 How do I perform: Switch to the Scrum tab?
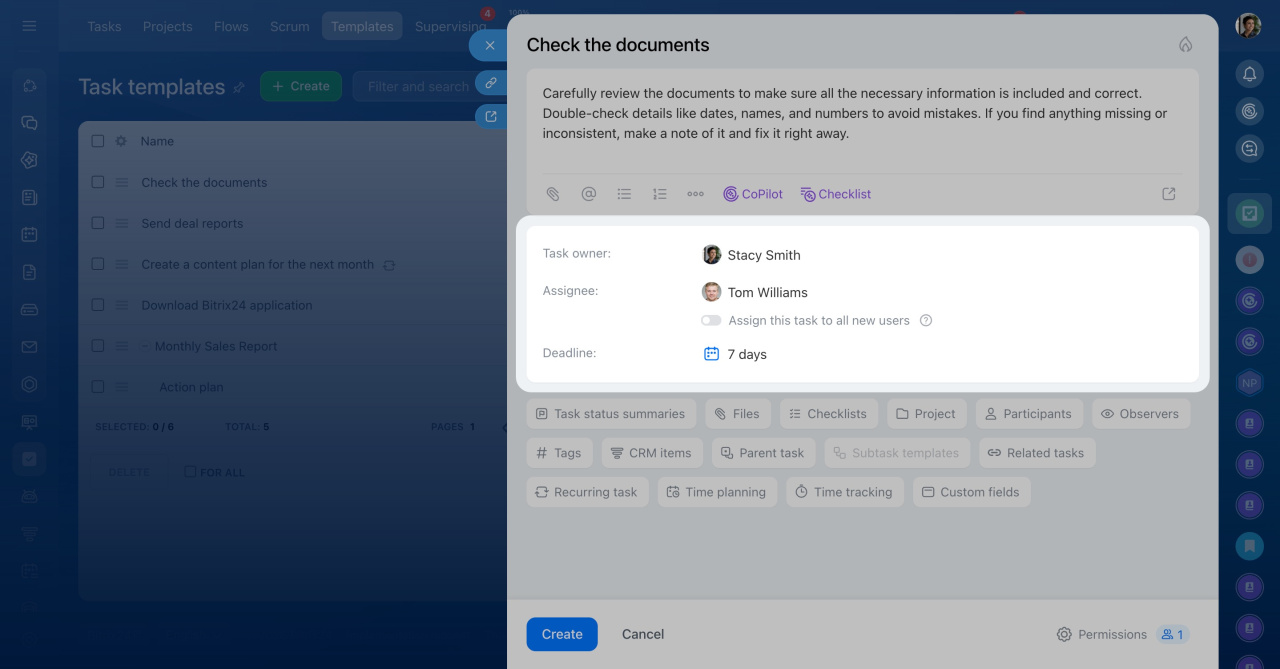[290, 26]
